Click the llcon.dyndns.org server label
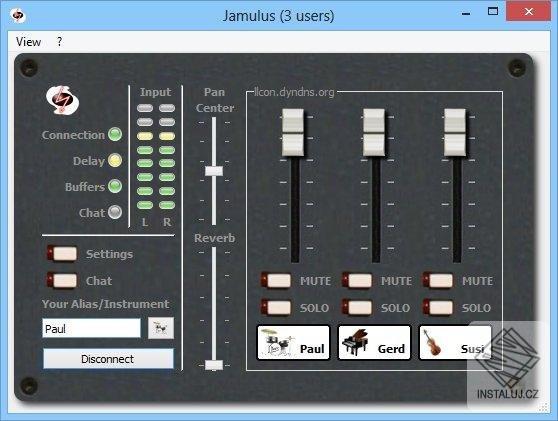The height and width of the screenshot is (421, 558). (x=294, y=92)
